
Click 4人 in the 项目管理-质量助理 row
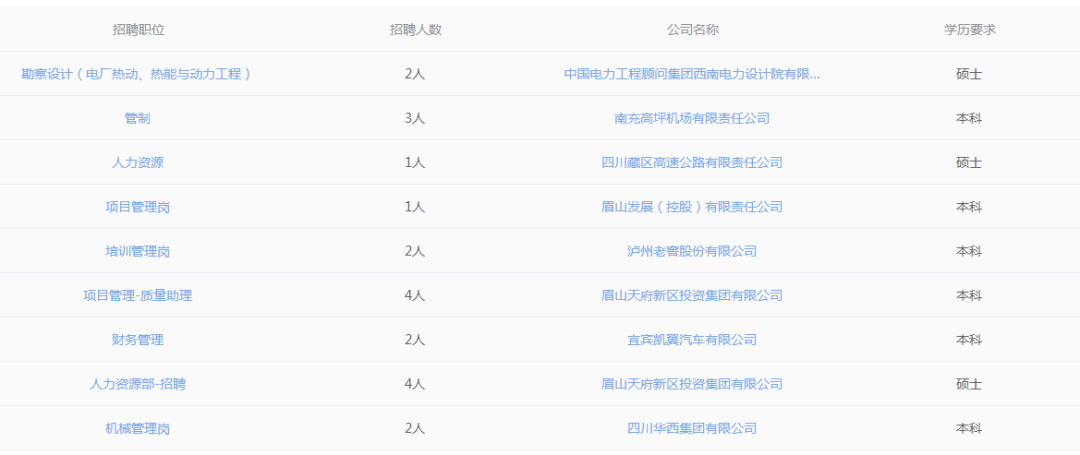pos(415,295)
